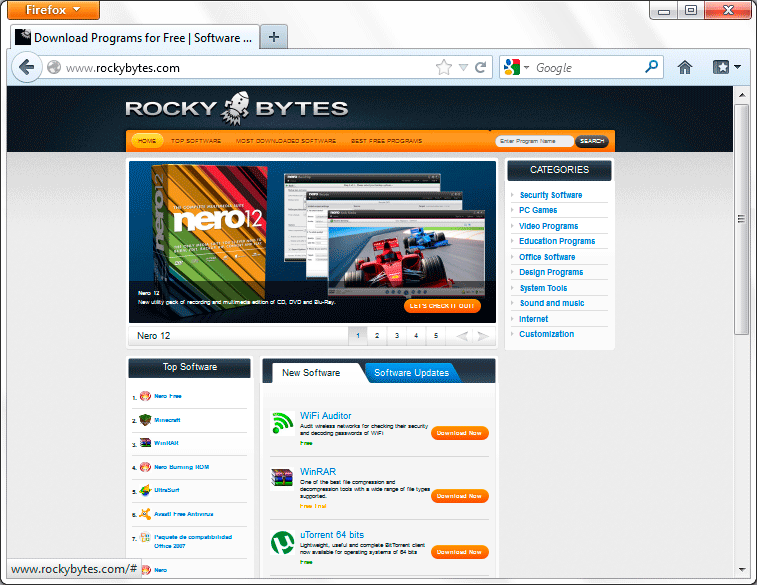Open the Design Programs category
This screenshot has height=585, width=757.
point(551,272)
